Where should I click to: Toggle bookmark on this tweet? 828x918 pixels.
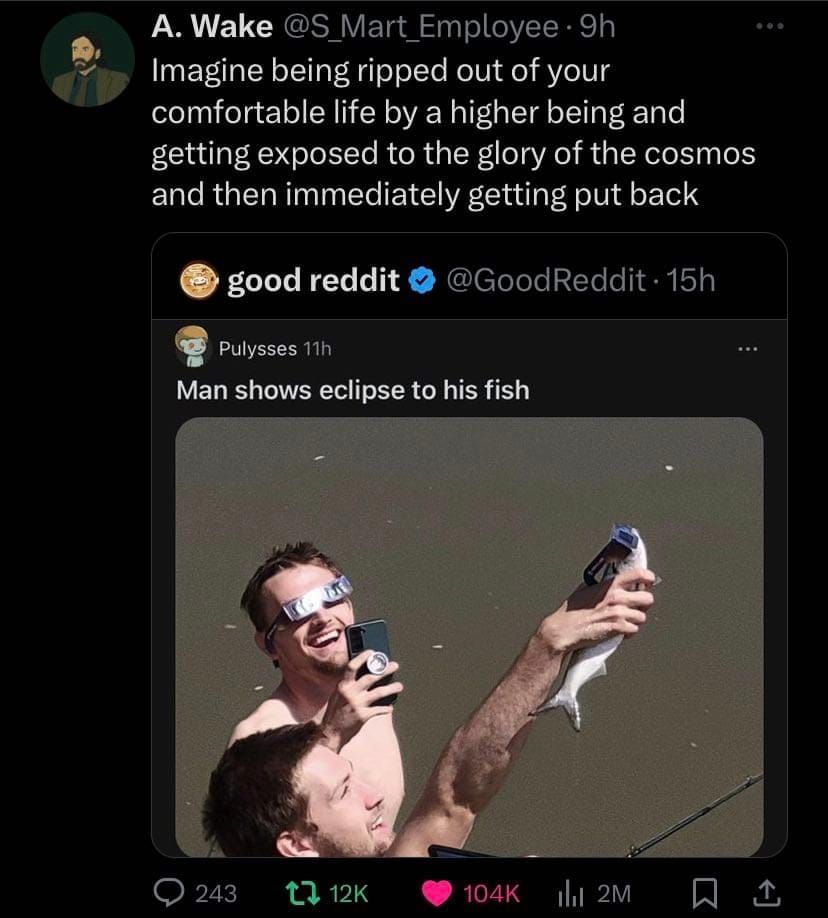click(x=704, y=893)
